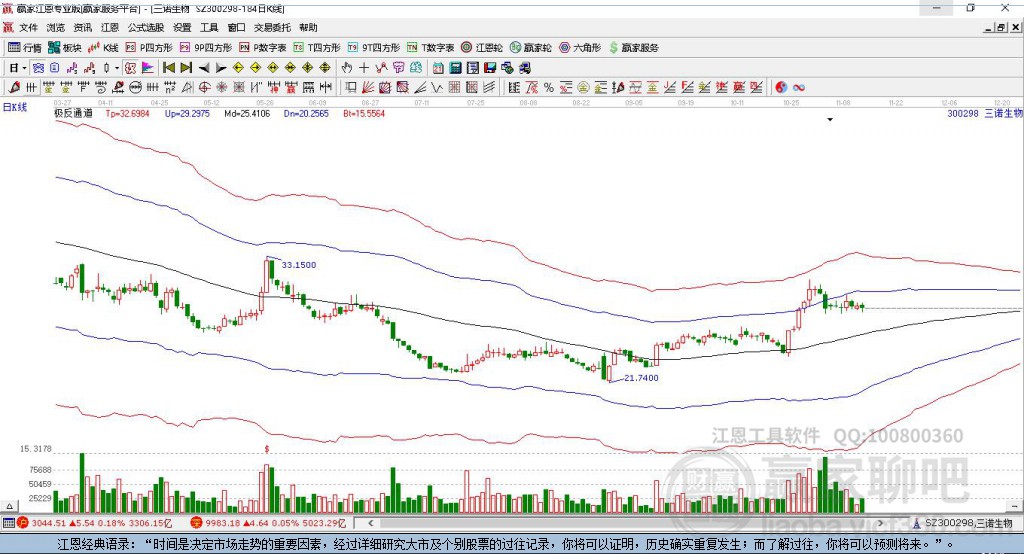Switch to K线 candlestick chart
1024x554 pixels.
pyautogui.click(x=103, y=48)
